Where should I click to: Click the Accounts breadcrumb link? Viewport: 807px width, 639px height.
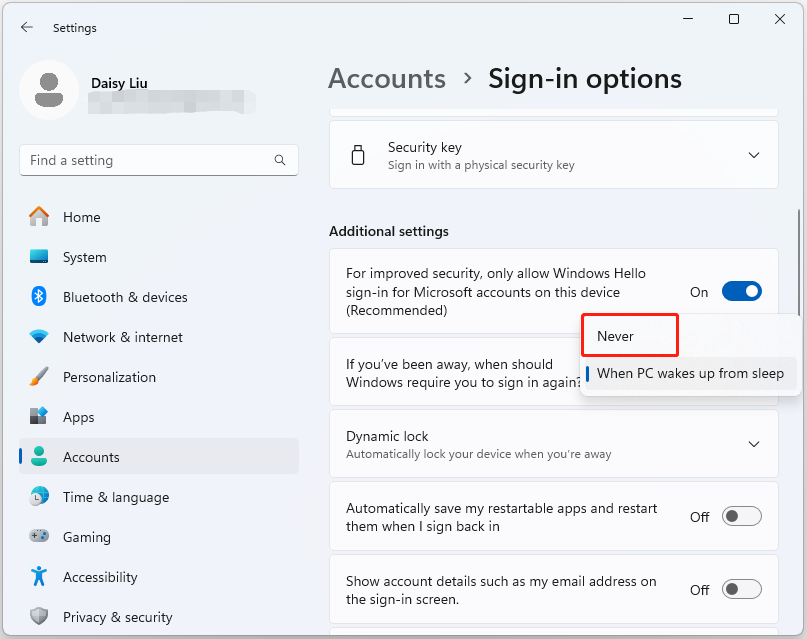tap(387, 79)
